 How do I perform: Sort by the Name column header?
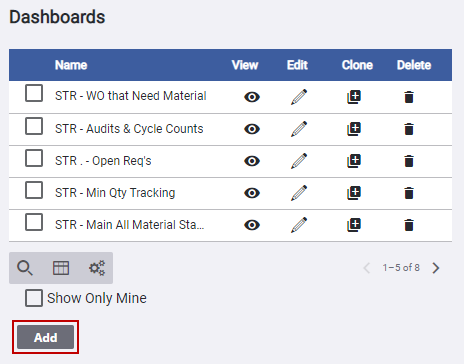click(71, 65)
